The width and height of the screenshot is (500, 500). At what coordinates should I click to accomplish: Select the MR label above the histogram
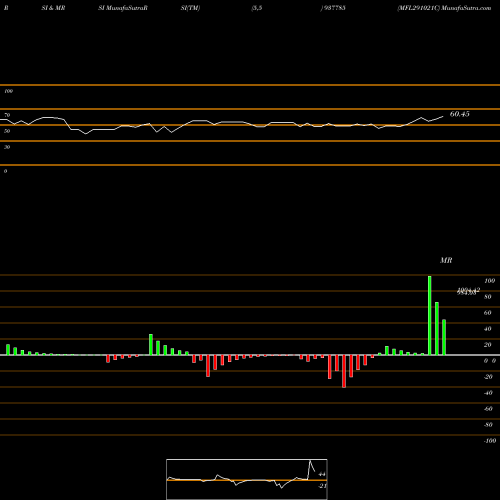click(446, 260)
